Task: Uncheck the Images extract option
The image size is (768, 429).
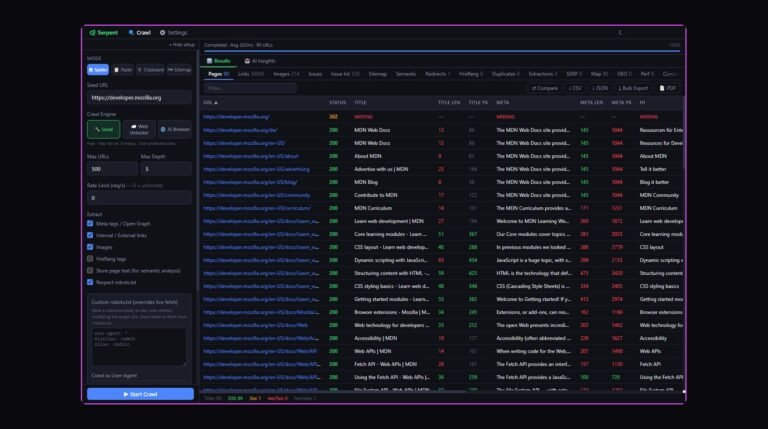Action: pos(90,247)
